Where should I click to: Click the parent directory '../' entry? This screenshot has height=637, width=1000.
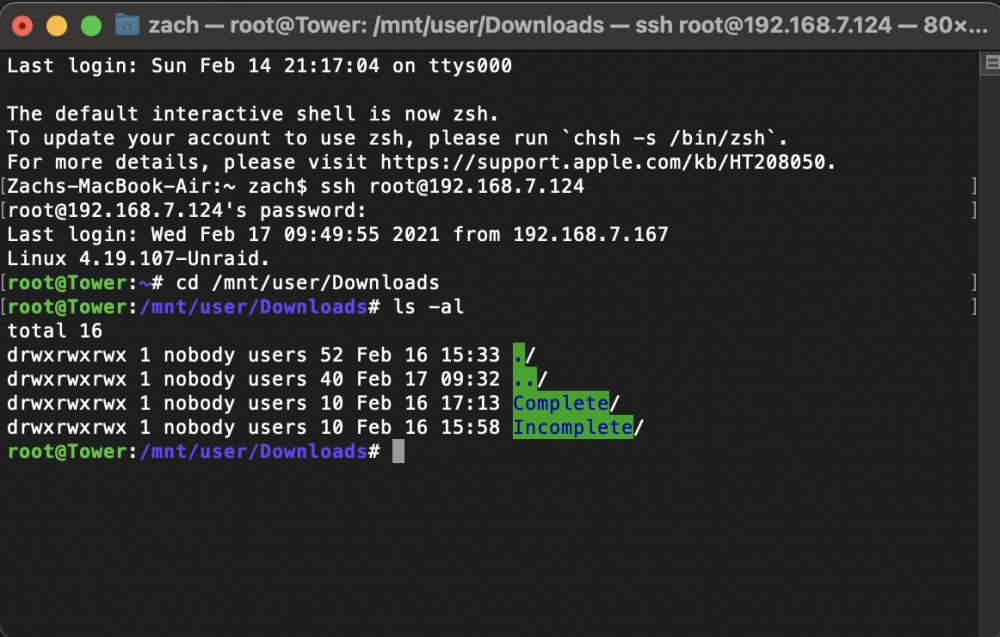(531, 379)
